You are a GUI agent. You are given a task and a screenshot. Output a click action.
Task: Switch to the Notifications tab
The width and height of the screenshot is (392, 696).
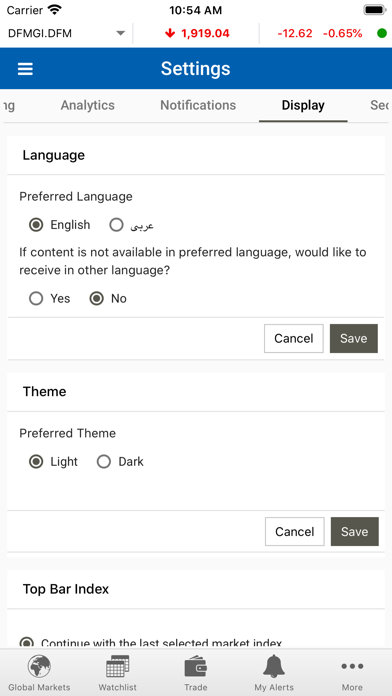[198, 105]
